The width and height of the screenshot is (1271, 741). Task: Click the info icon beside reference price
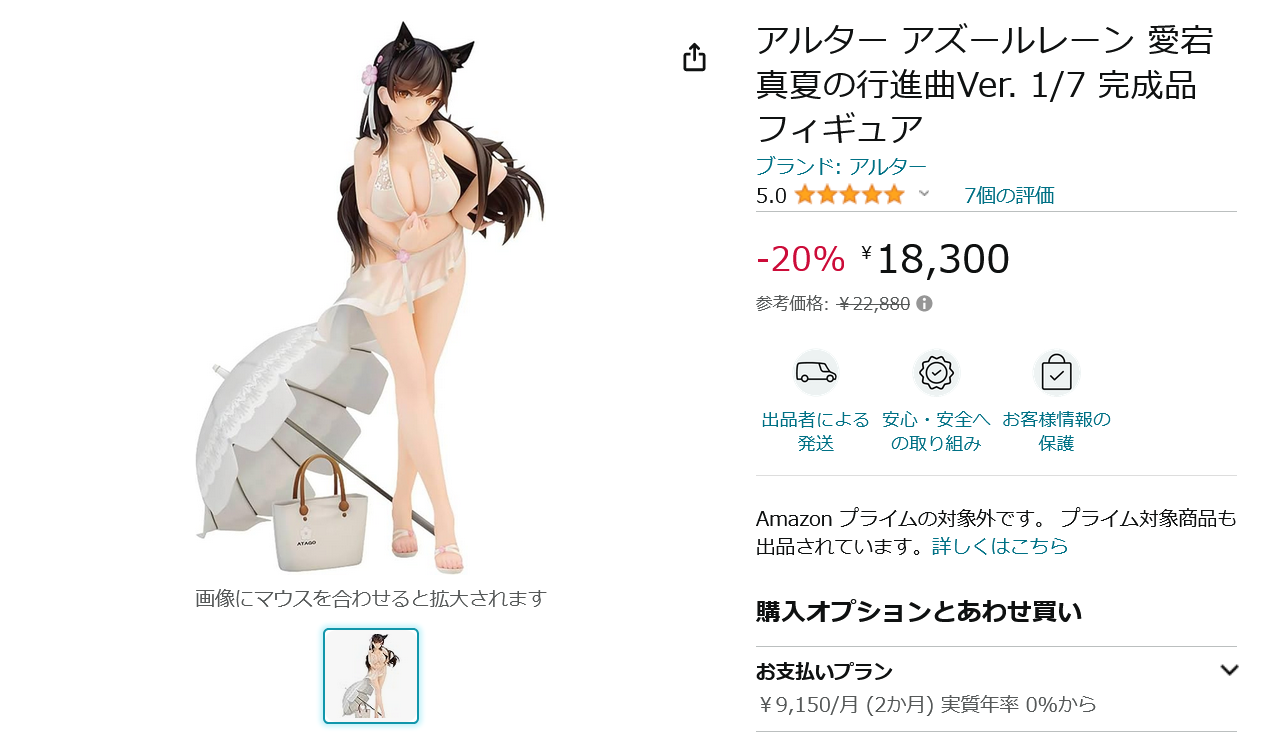[x=924, y=303]
